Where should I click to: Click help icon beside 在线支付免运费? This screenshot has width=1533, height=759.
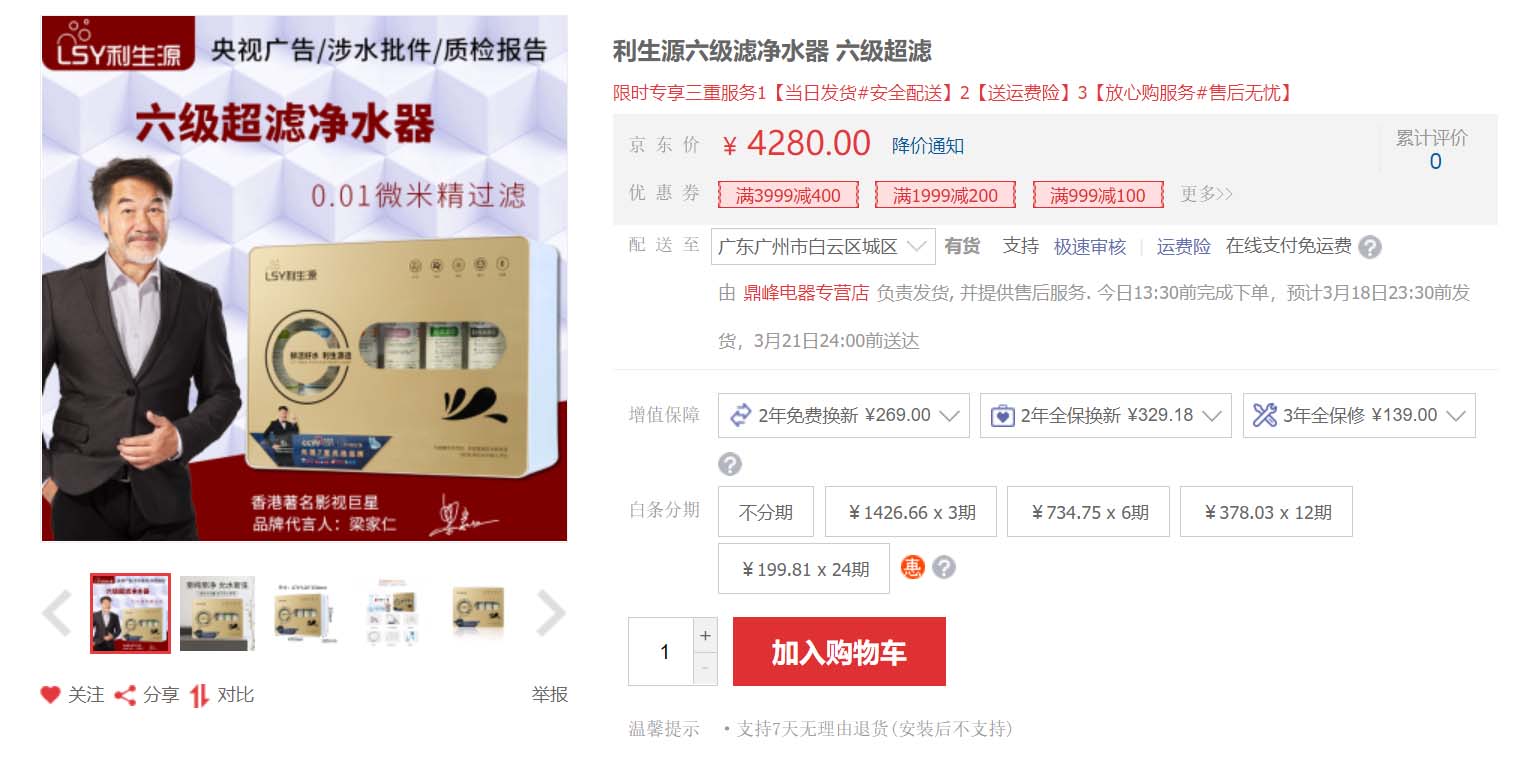(1370, 247)
